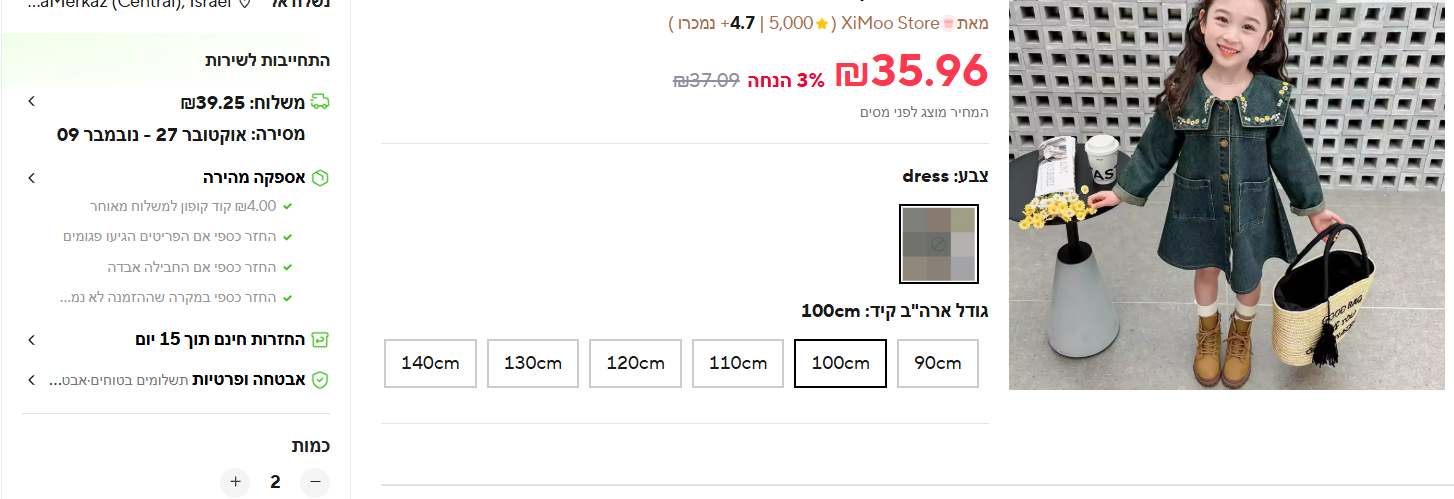Open the XiMoo Store link
Image resolution: width=1454 pixels, height=499 pixels.
(890, 23)
